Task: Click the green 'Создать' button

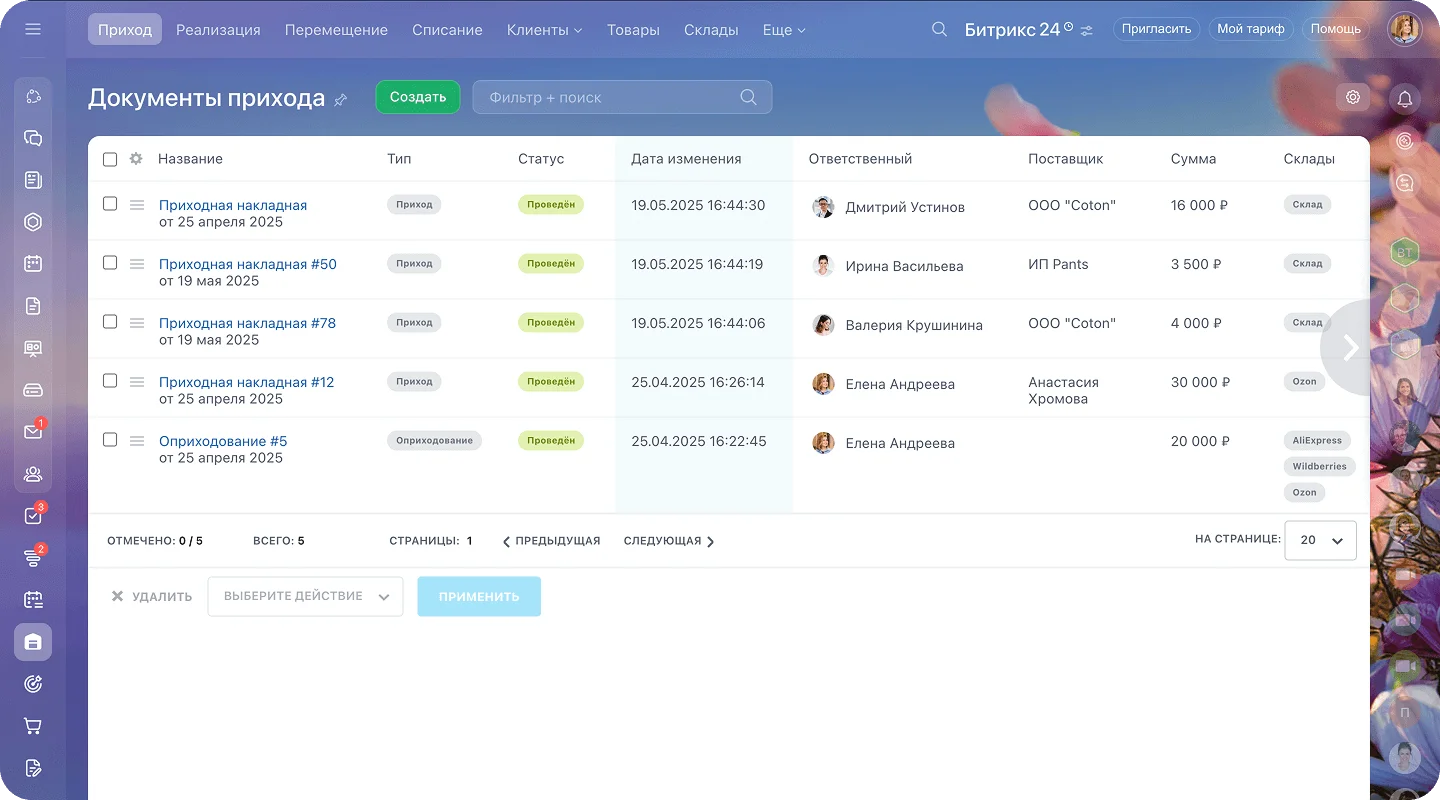Action: (417, 97)
